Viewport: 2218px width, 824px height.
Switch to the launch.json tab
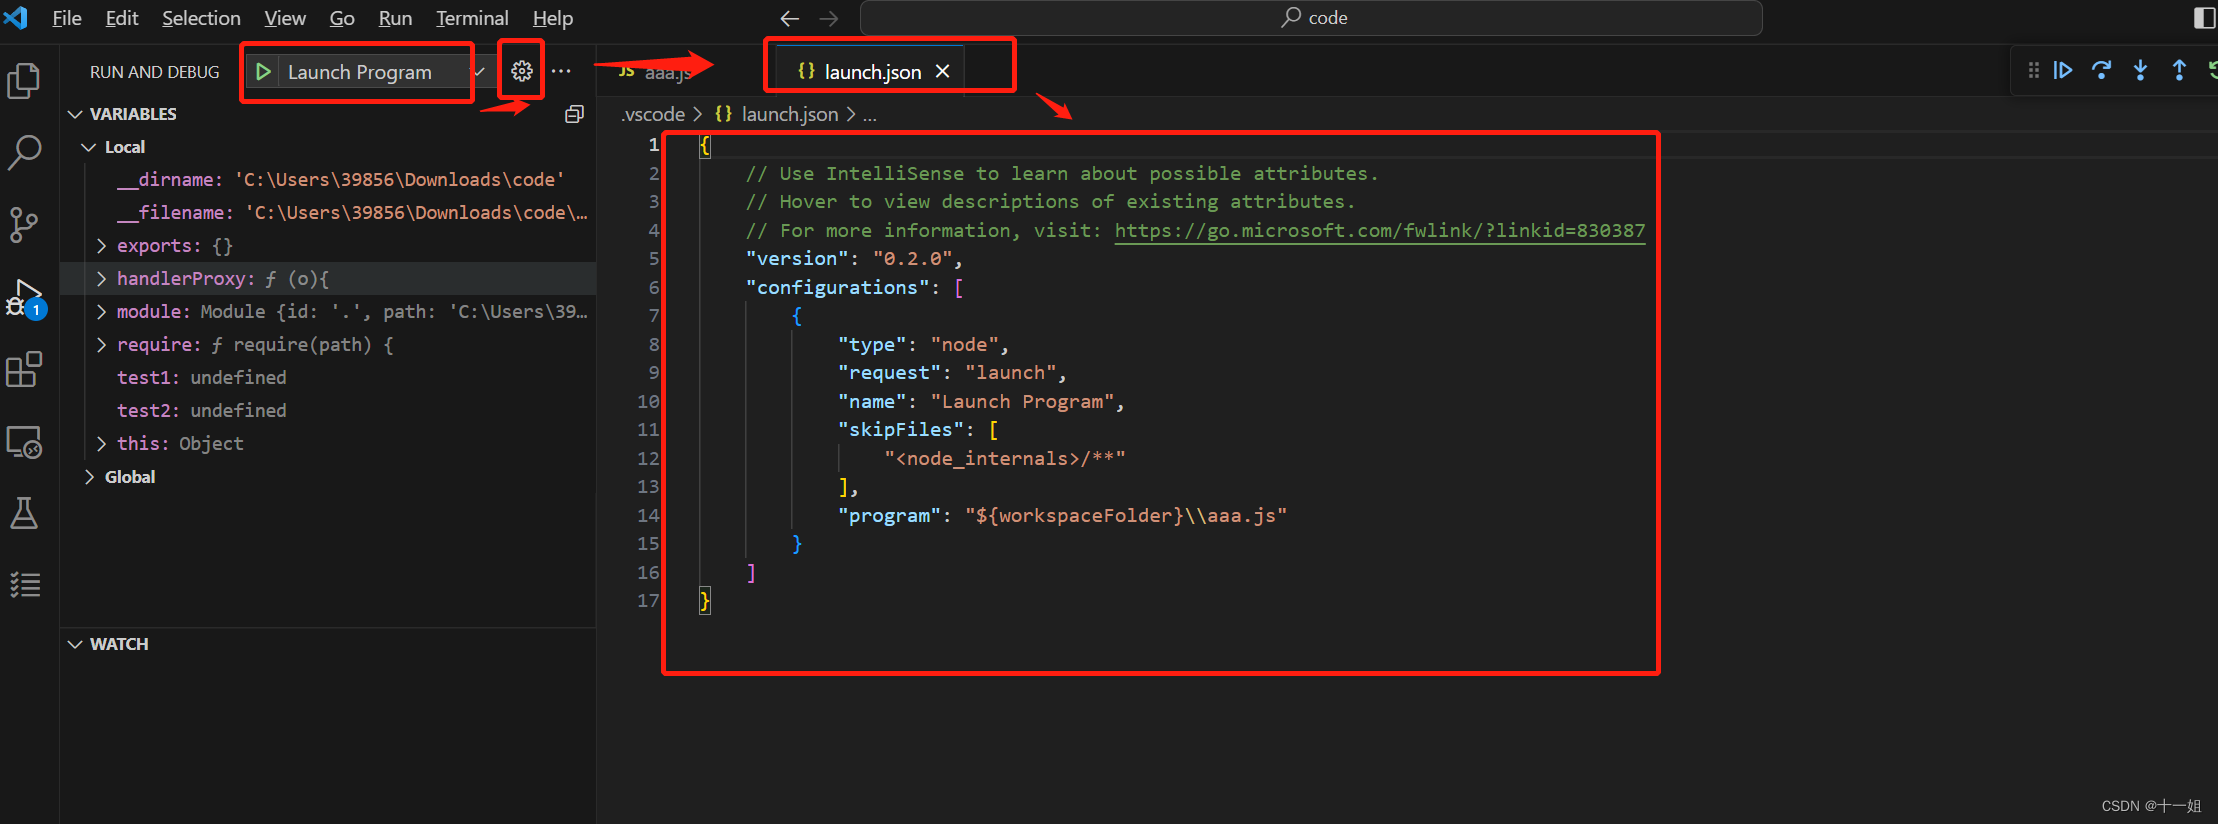click(870, 71)
